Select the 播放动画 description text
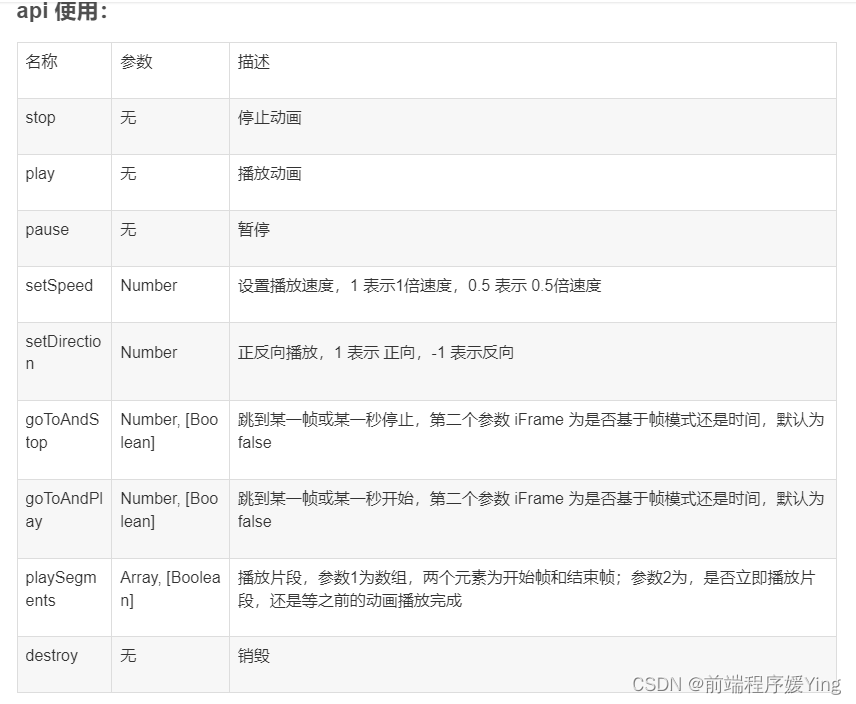This screenshot has height=704, width=856. [x=270, y=174]
